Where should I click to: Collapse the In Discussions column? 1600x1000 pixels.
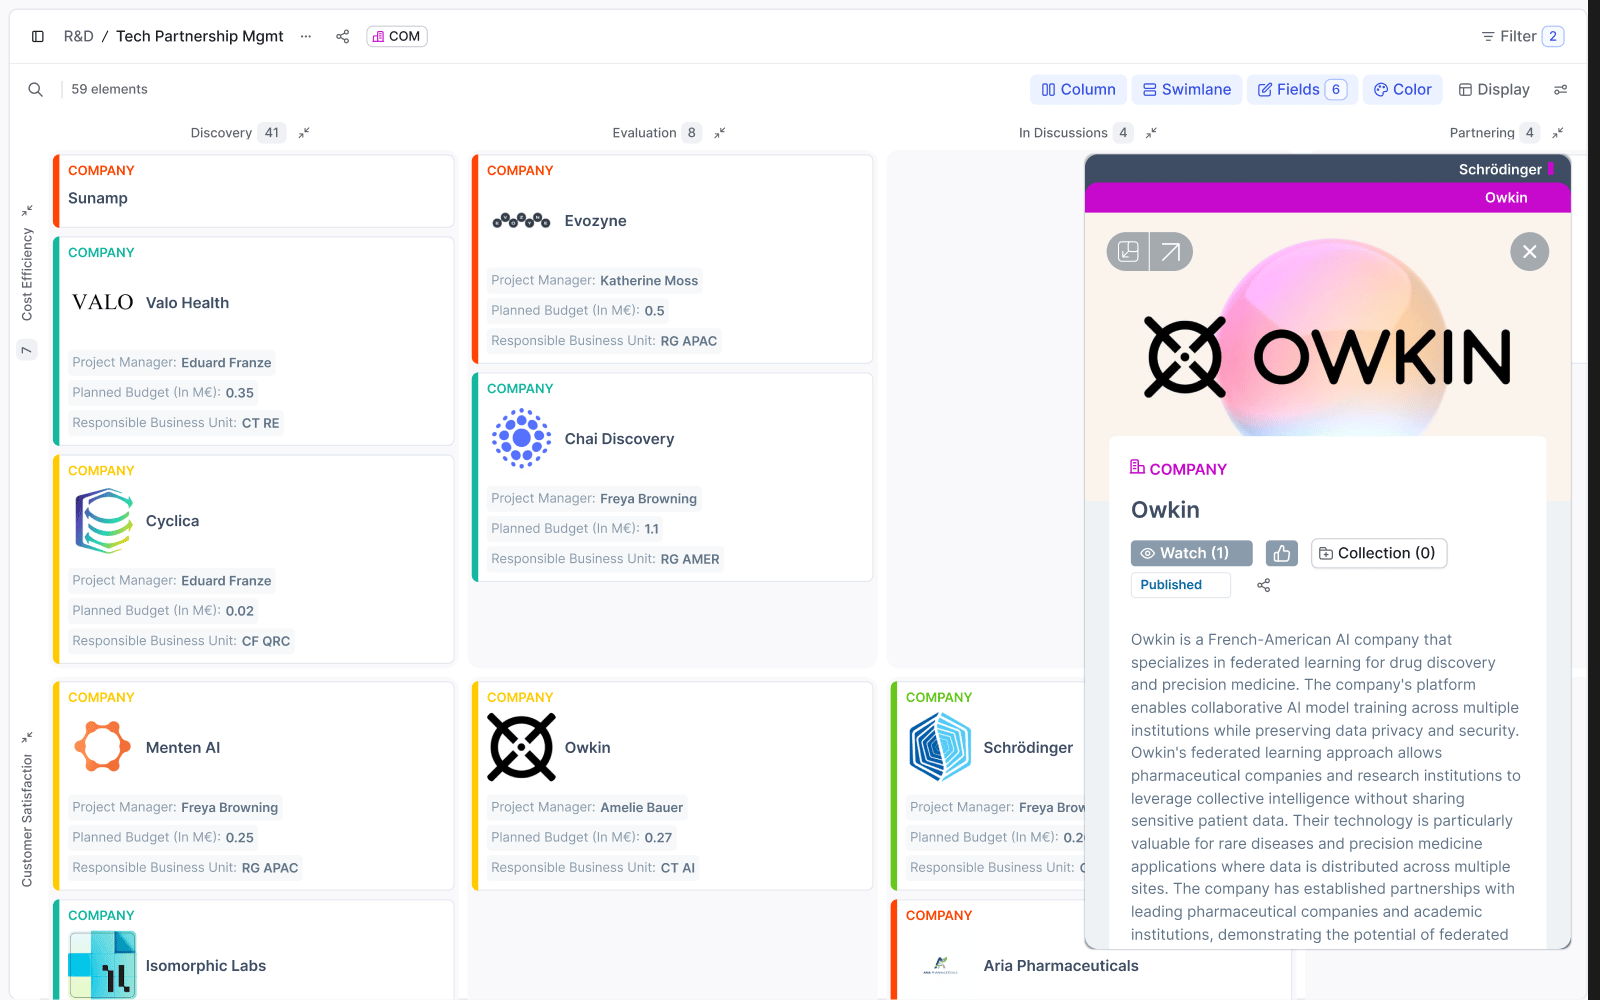pyautogui.click(x=1151, y=132)
